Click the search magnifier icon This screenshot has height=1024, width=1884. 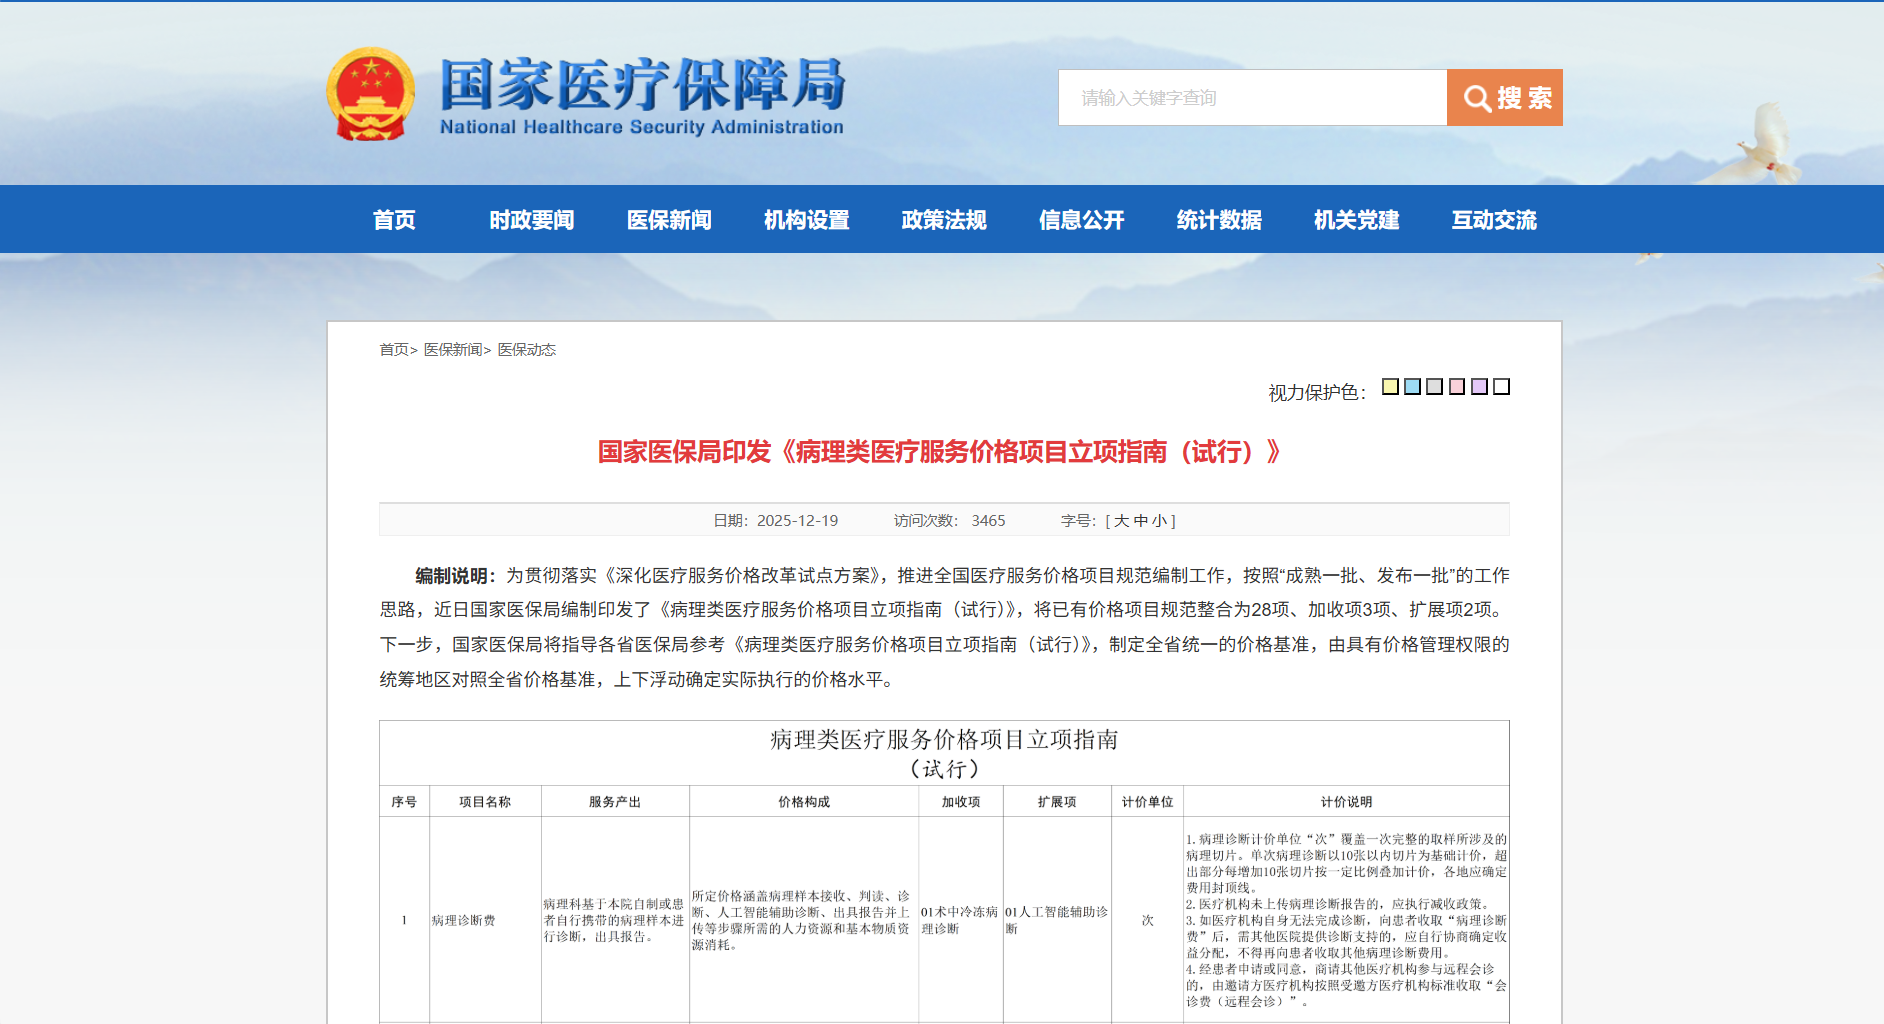pyautogui.click(x=1477, y=97)
